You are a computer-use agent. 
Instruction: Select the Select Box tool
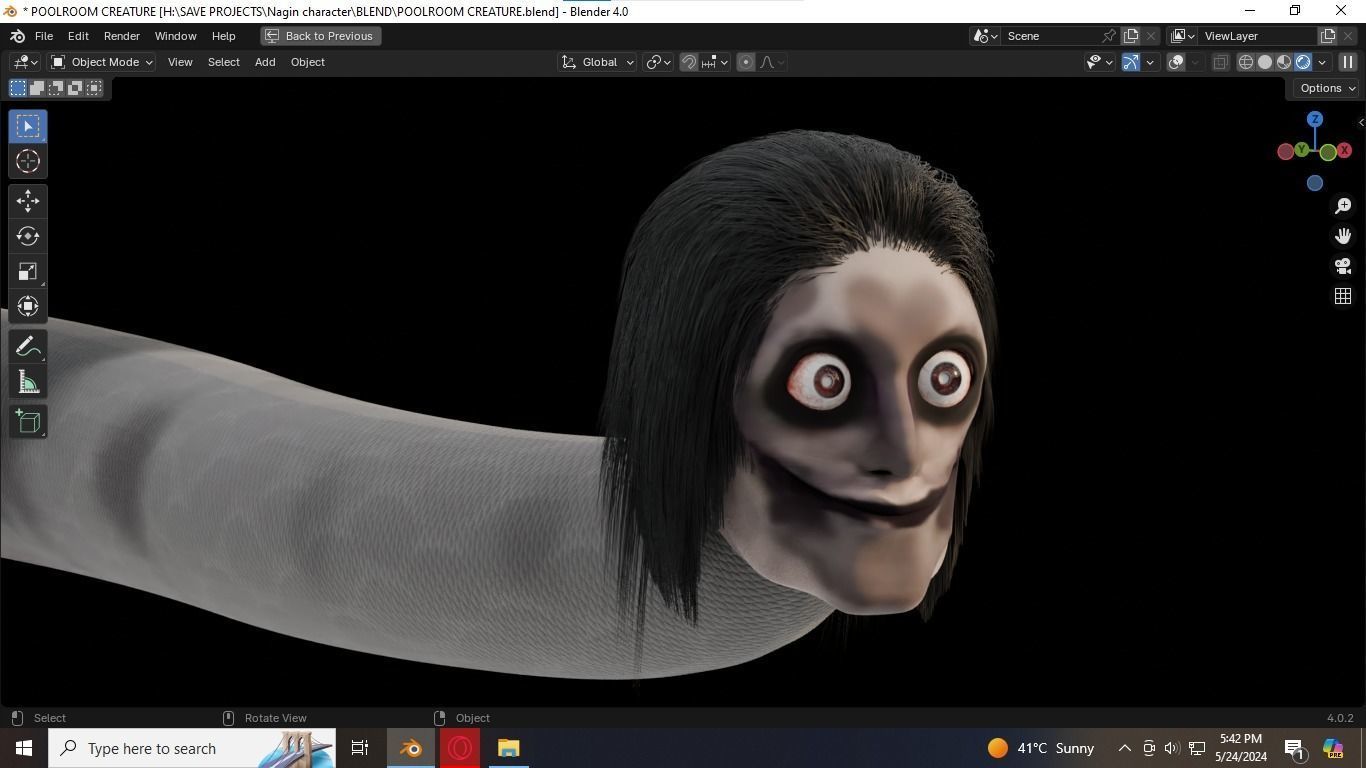click(x=28, y=126)
